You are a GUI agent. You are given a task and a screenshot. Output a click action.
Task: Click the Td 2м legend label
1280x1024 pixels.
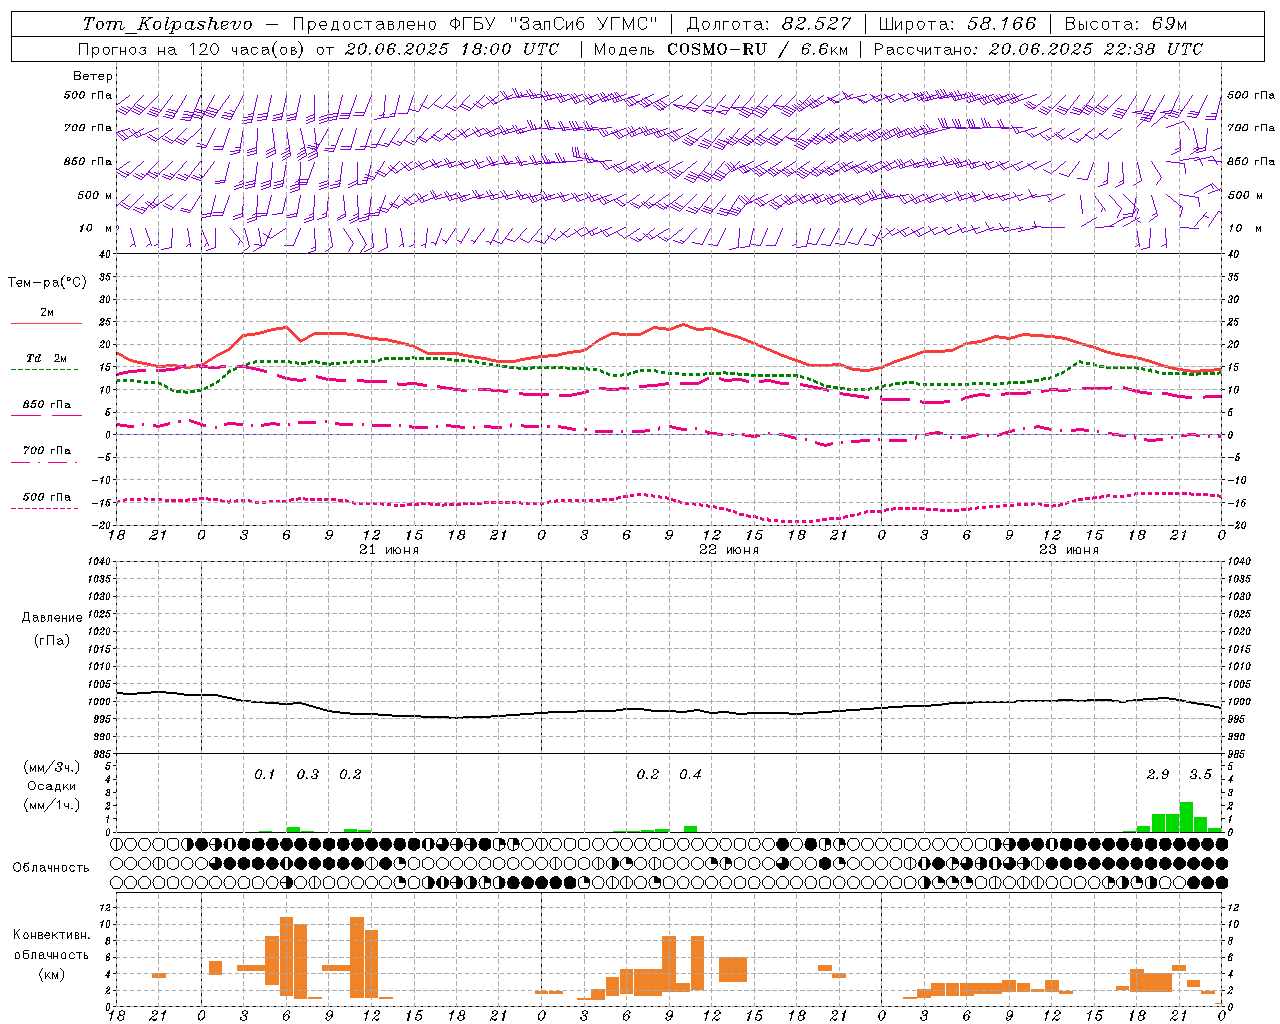pos(46,358)
